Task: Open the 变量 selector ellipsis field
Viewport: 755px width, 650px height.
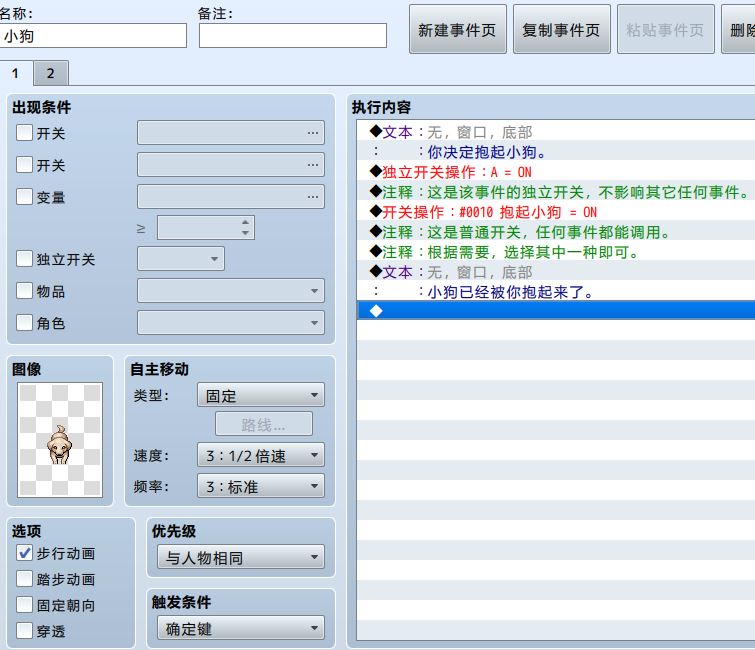Action: coord(231,196)
